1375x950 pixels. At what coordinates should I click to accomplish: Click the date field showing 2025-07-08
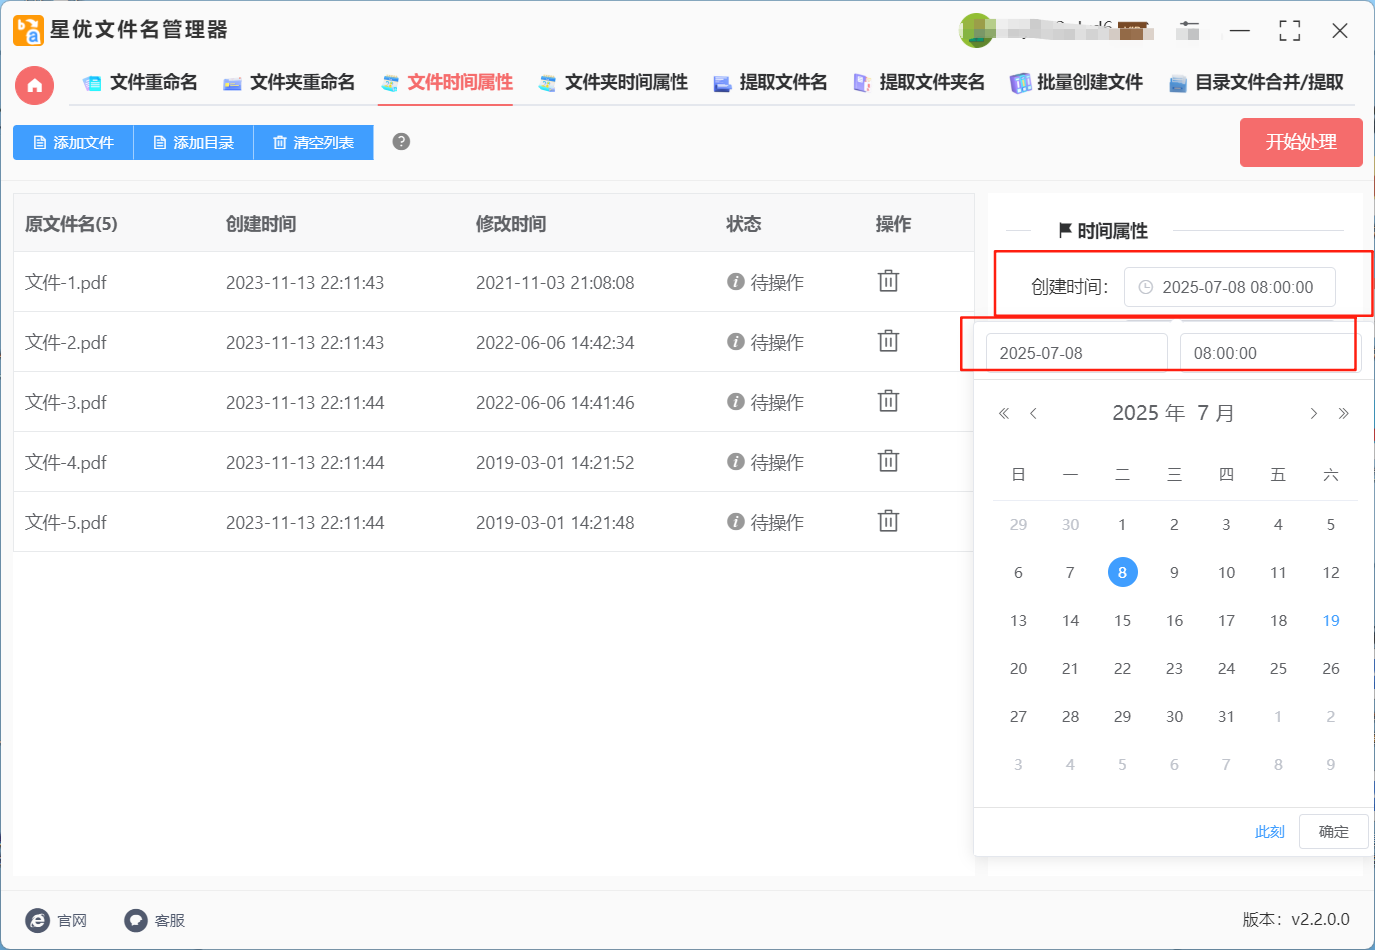pyautogui.click(x=1076, y=353)
